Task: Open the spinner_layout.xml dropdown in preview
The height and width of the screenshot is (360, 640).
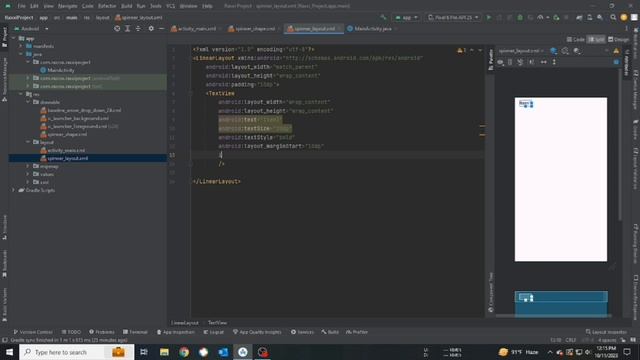Action: (521, 51)
